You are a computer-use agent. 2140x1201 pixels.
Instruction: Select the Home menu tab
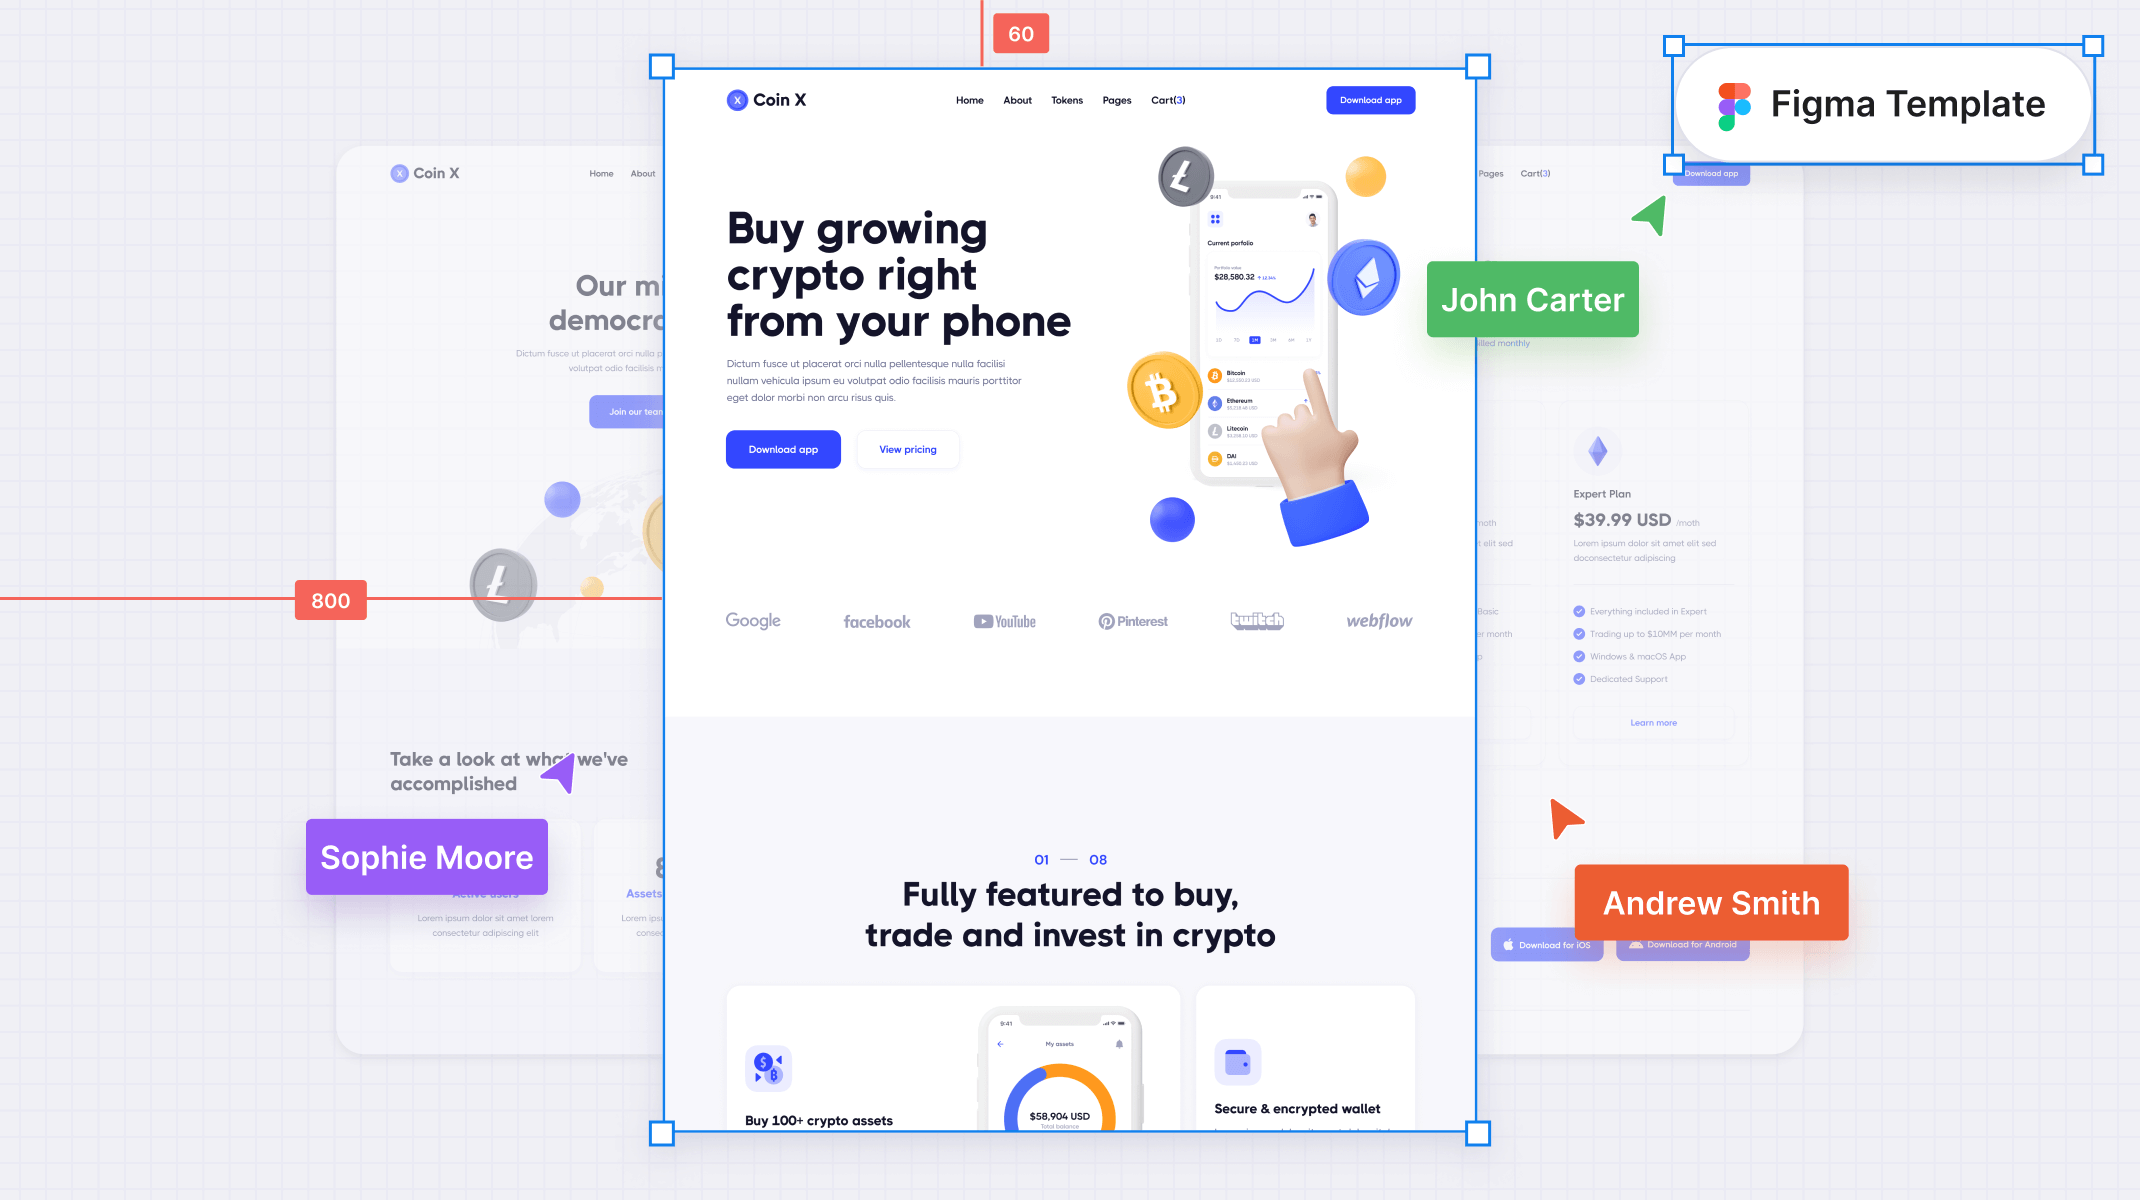pos(969,100)
